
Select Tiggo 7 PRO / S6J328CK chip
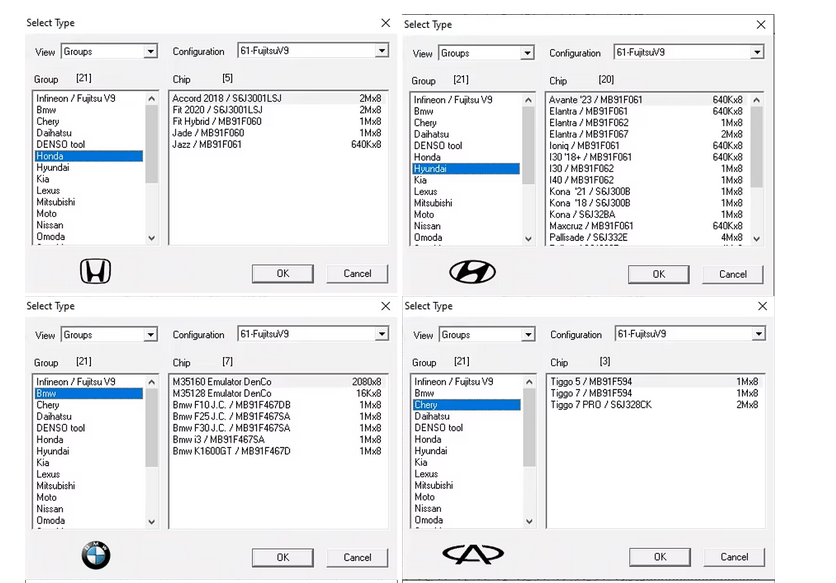pos(600,405)
